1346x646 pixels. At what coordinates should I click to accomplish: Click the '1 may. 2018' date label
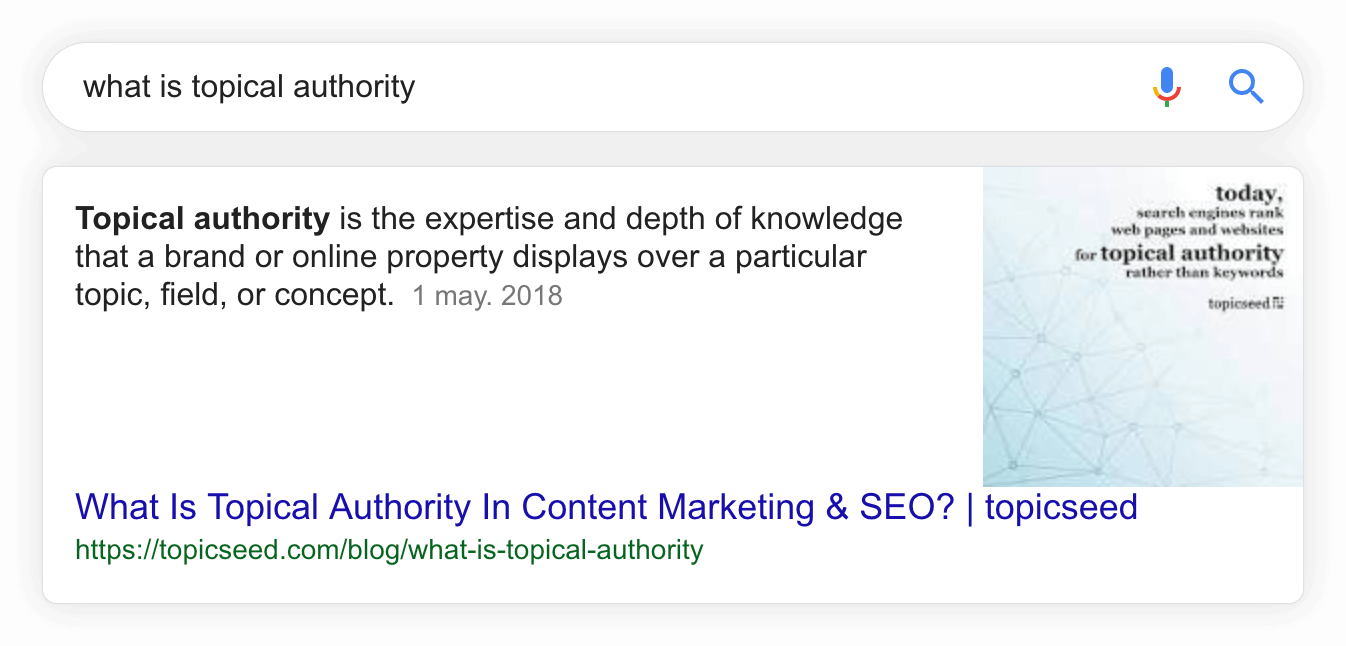coord(487,295)
